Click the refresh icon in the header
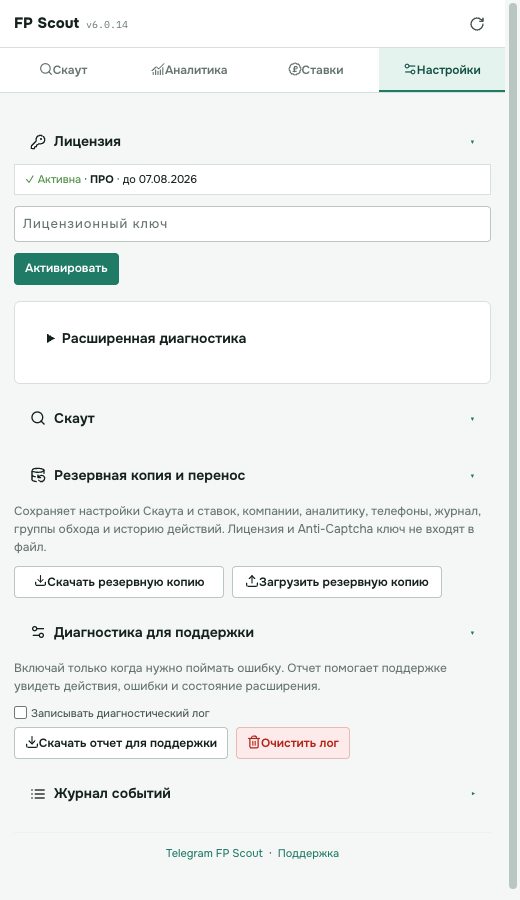520x900 pixels. click(477, 24)
